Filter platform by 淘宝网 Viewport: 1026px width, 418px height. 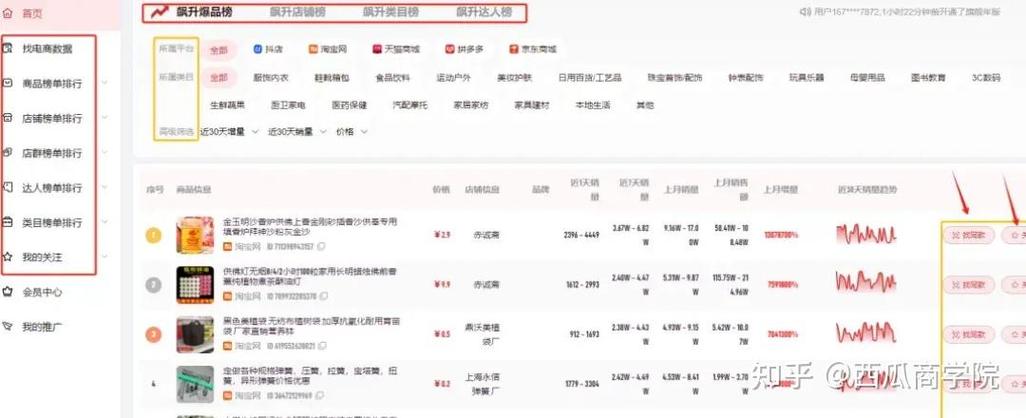327,49
